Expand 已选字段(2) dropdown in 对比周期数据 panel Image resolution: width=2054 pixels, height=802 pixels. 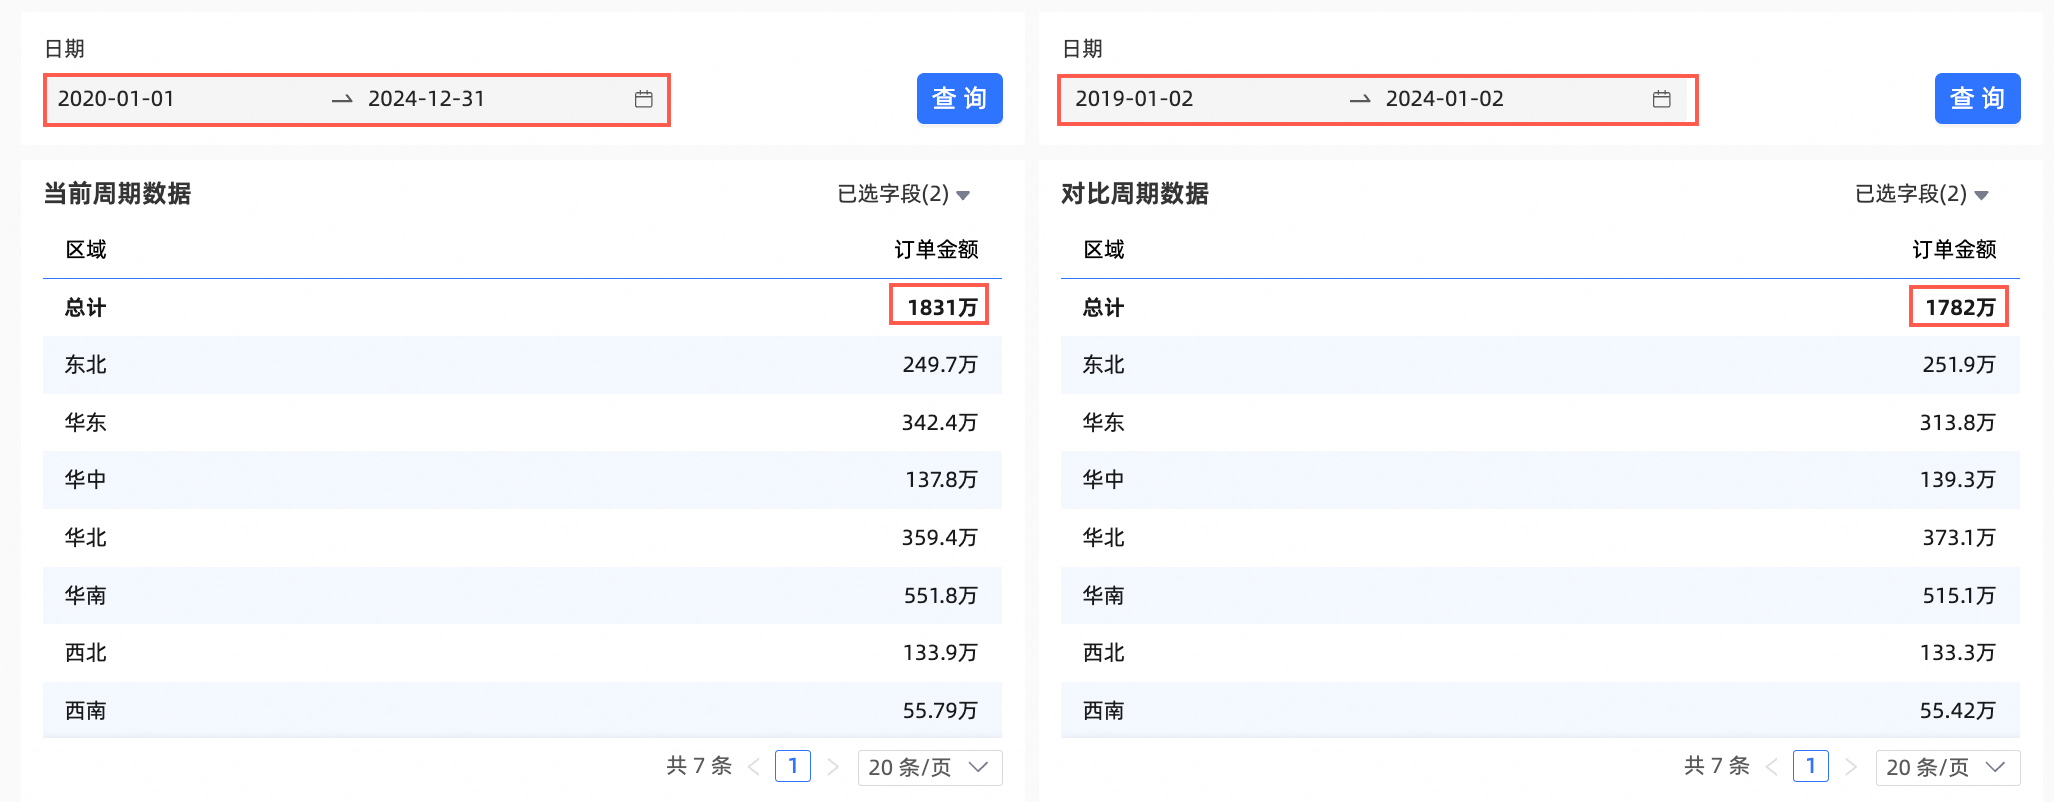click(1922, 194)
